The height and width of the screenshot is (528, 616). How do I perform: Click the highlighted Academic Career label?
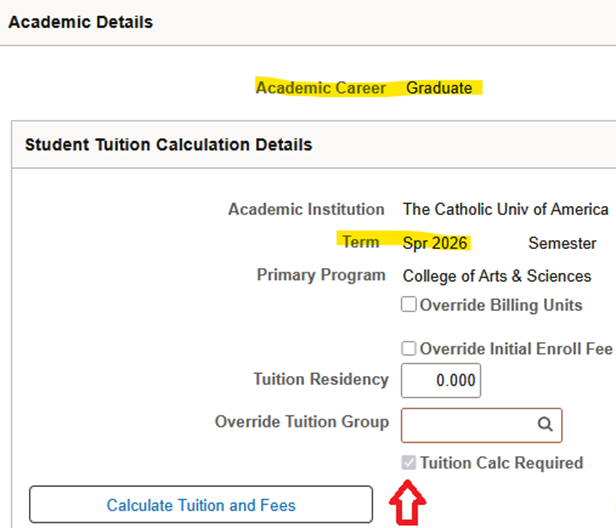coord(321,88)
